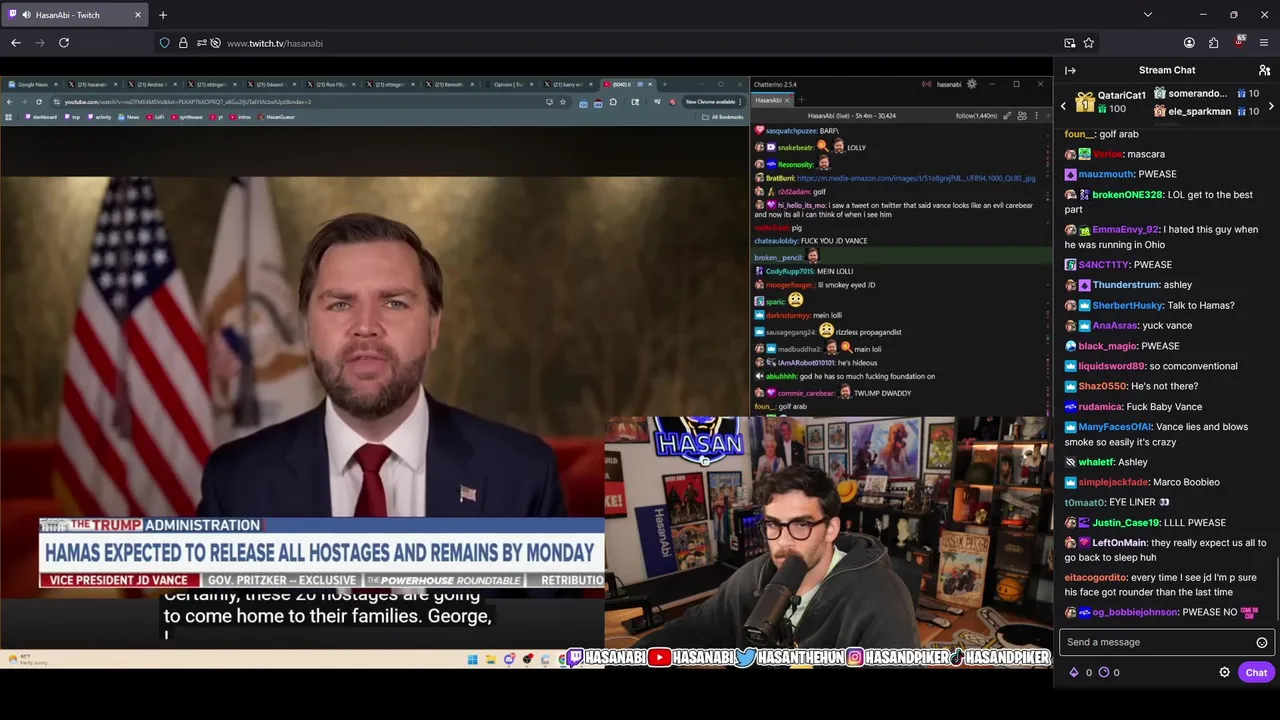Click the purple Chat button
Screen dimensions: 1280x720
pos(1256,672)
